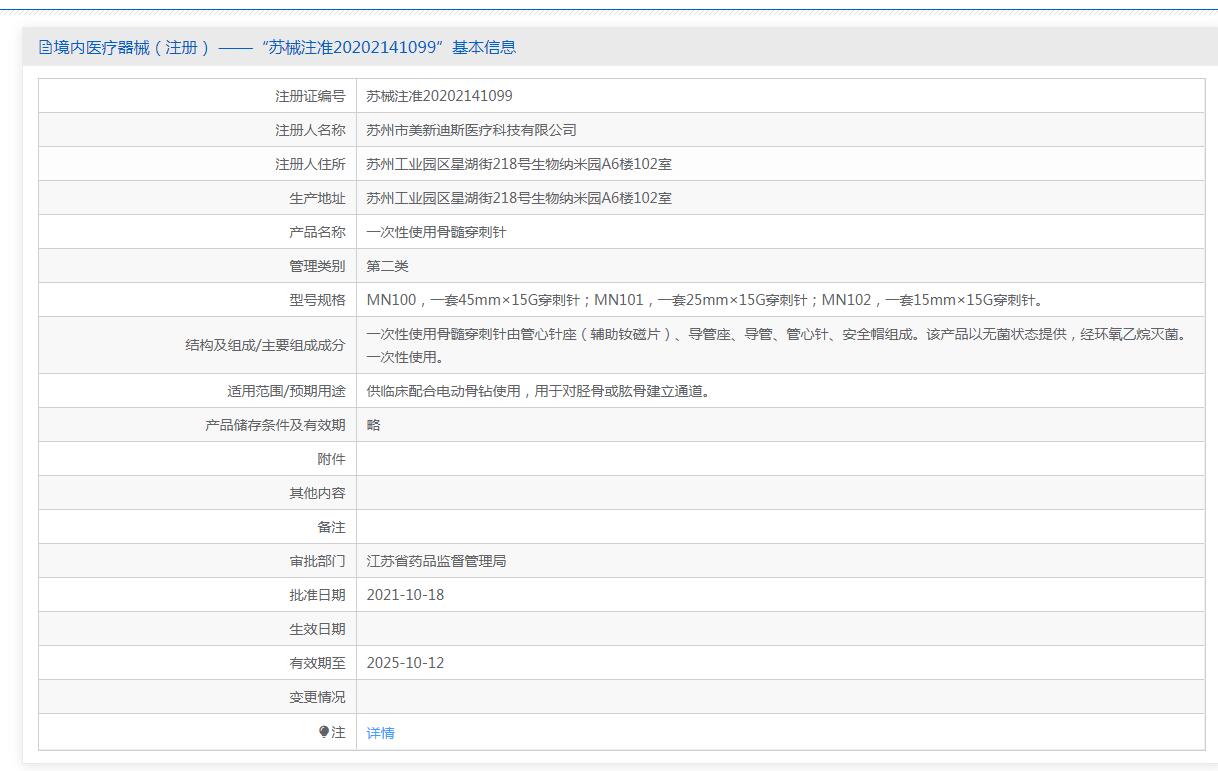
Task: Select product name 一次性使用骨髓穿刺针
Action: click(x=436, y=232)
